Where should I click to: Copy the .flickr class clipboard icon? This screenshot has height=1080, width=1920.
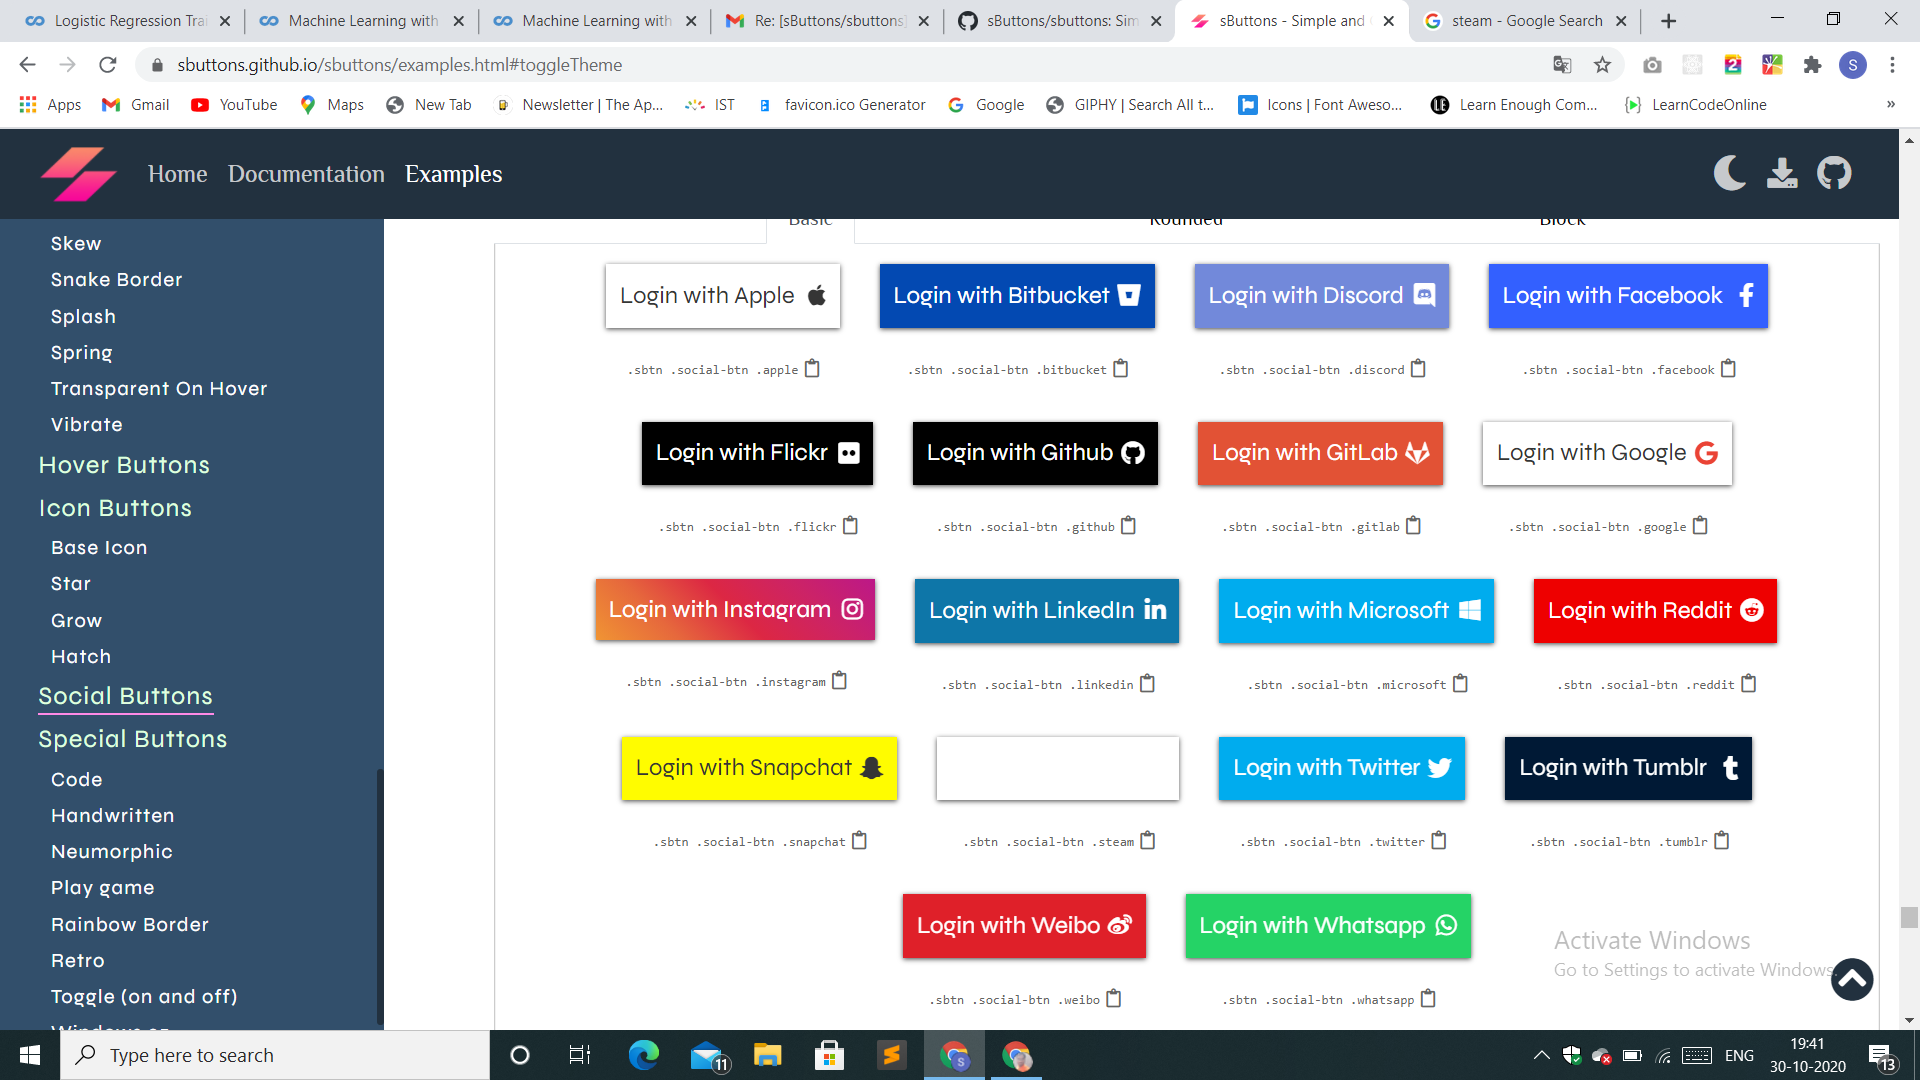850,526
